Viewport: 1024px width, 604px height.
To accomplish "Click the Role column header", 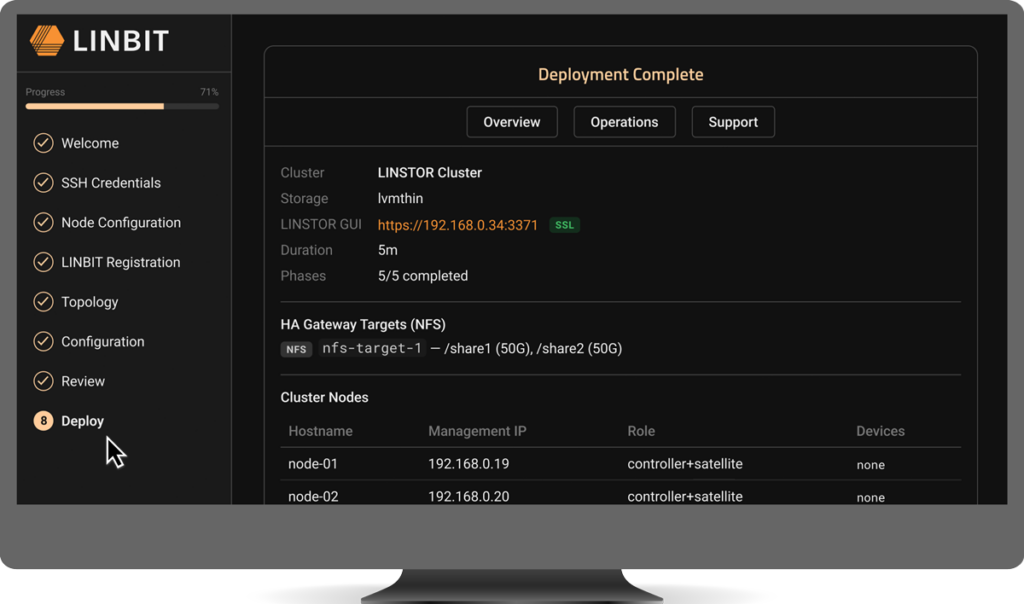I will click(x=641, y=431).
